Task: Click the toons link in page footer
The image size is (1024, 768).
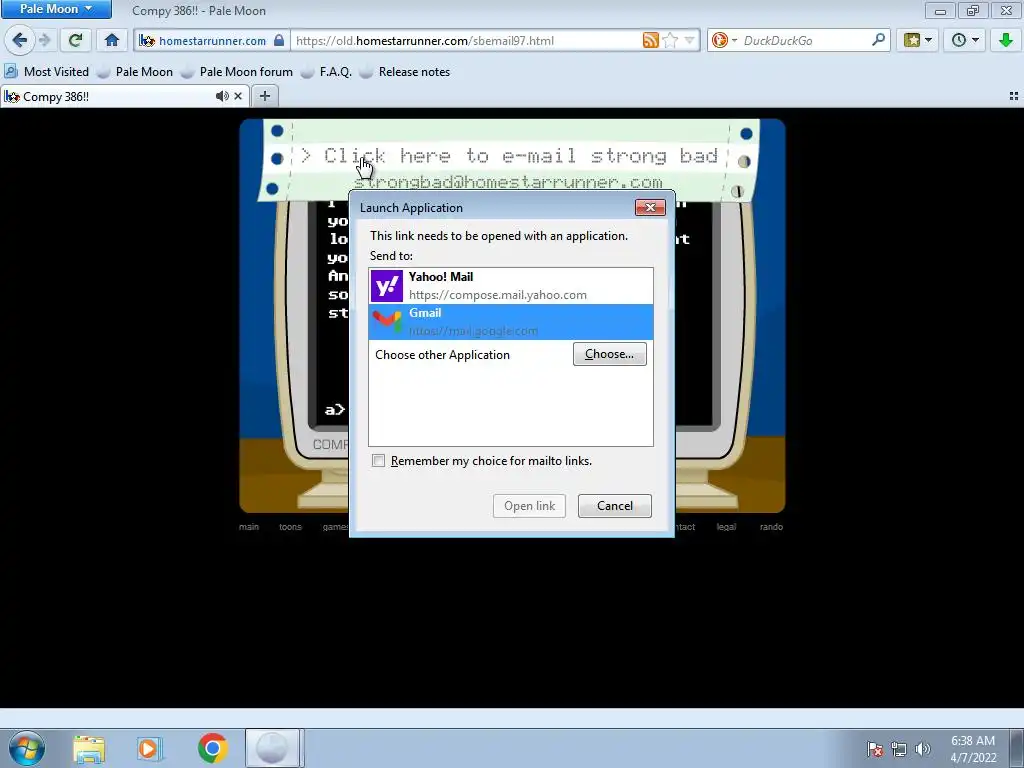Action: tap(291, 526)
